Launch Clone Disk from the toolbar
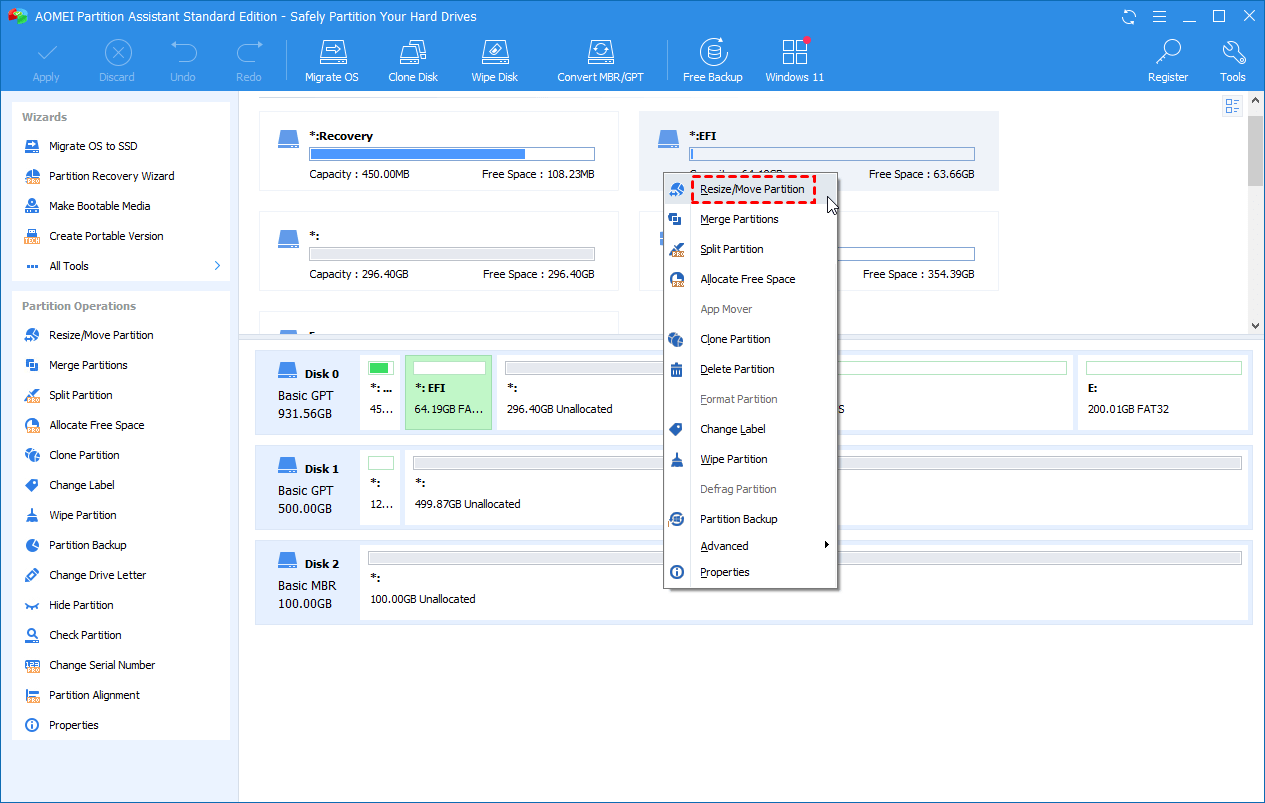Screen dimensions: 1265x803 (x=413, y=61)
